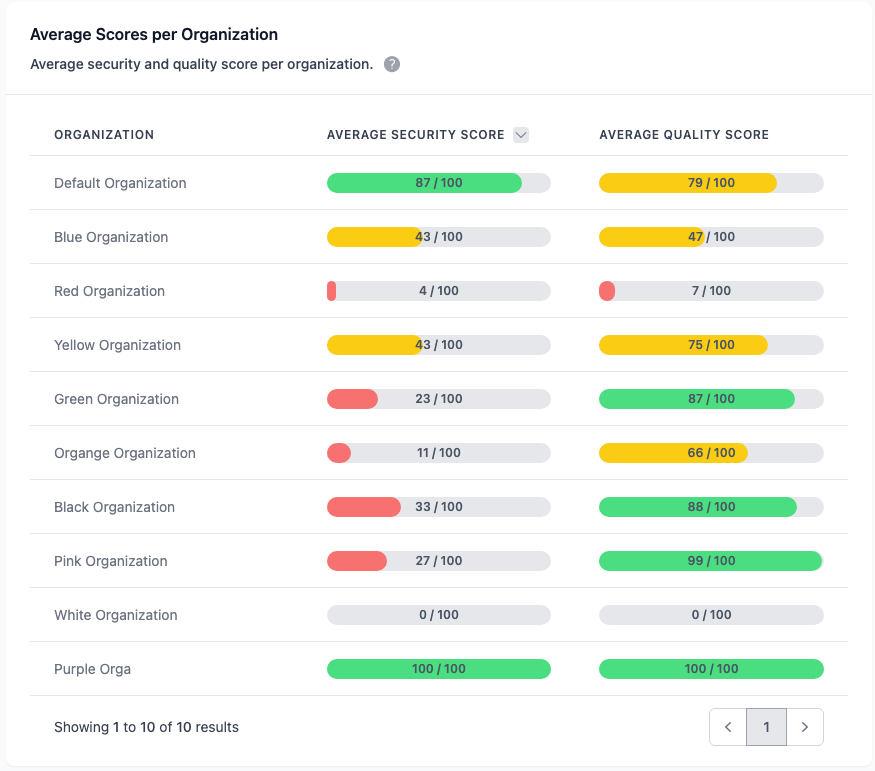The width and height of the screenshot is (875, 771).
Task: Click Pink Organization's 99/100 quality score bar
Action: tap(710, 561)
